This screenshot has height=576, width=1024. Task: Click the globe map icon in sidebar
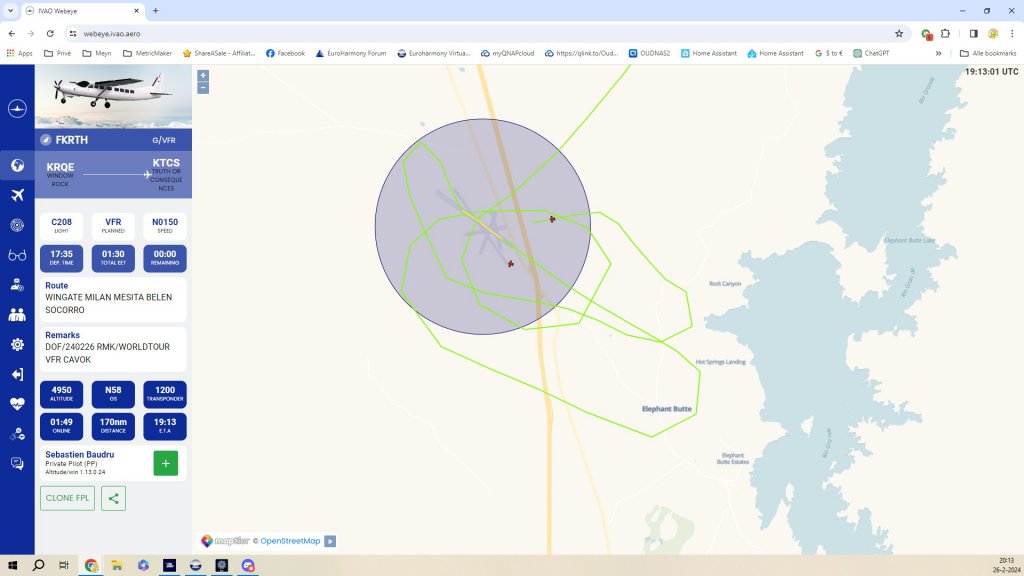pyautogui.click(x=17, y=165)
